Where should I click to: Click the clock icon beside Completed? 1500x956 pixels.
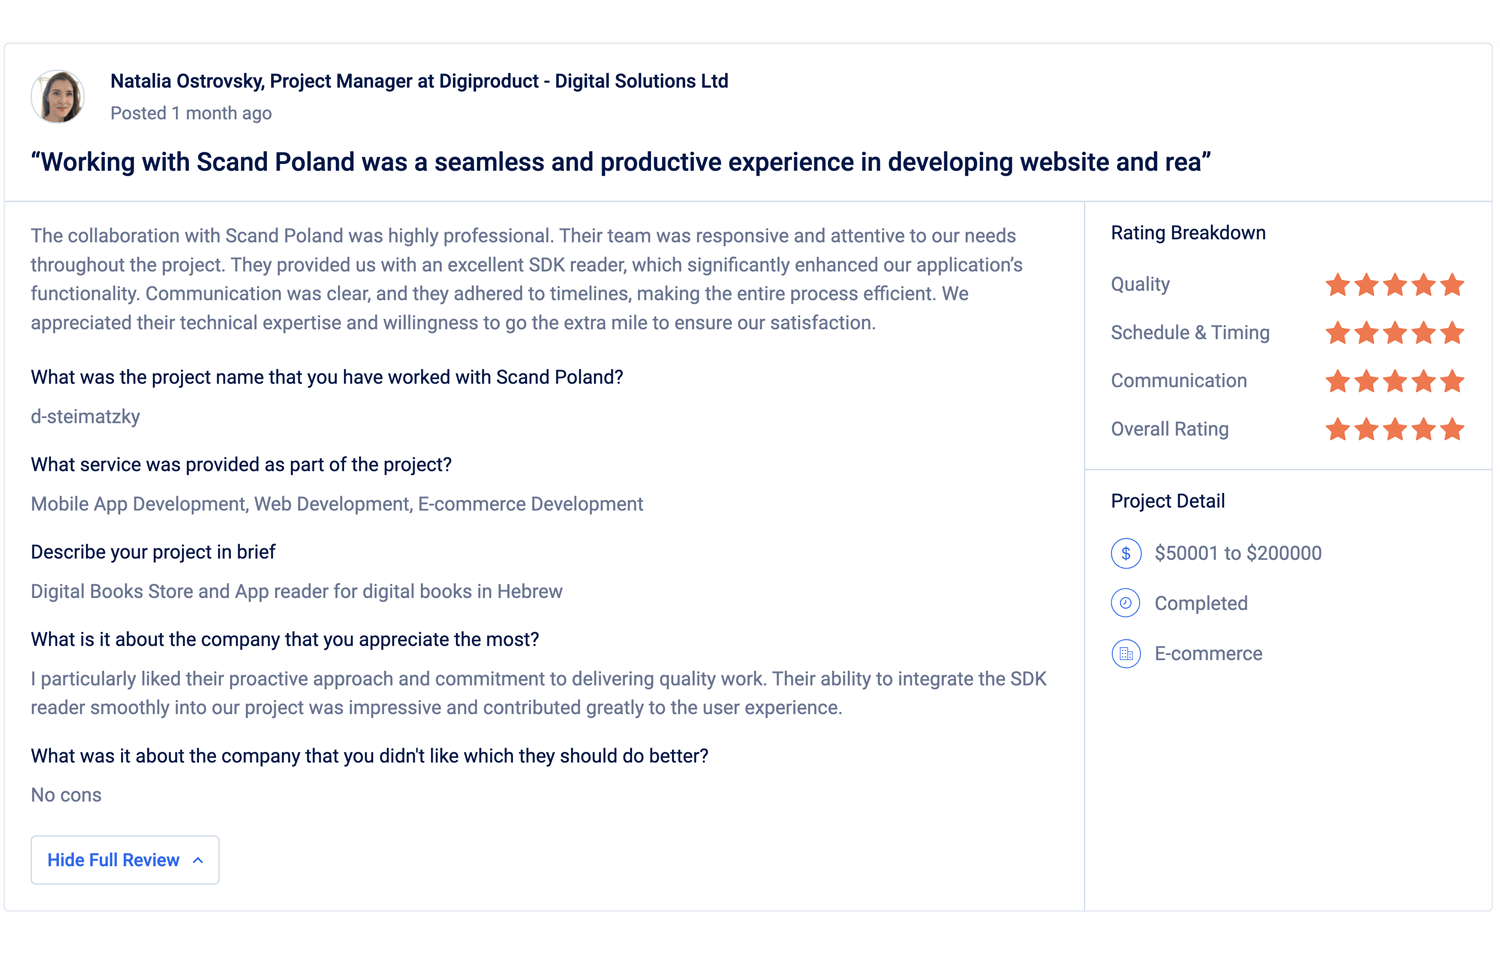(1126, 603)
